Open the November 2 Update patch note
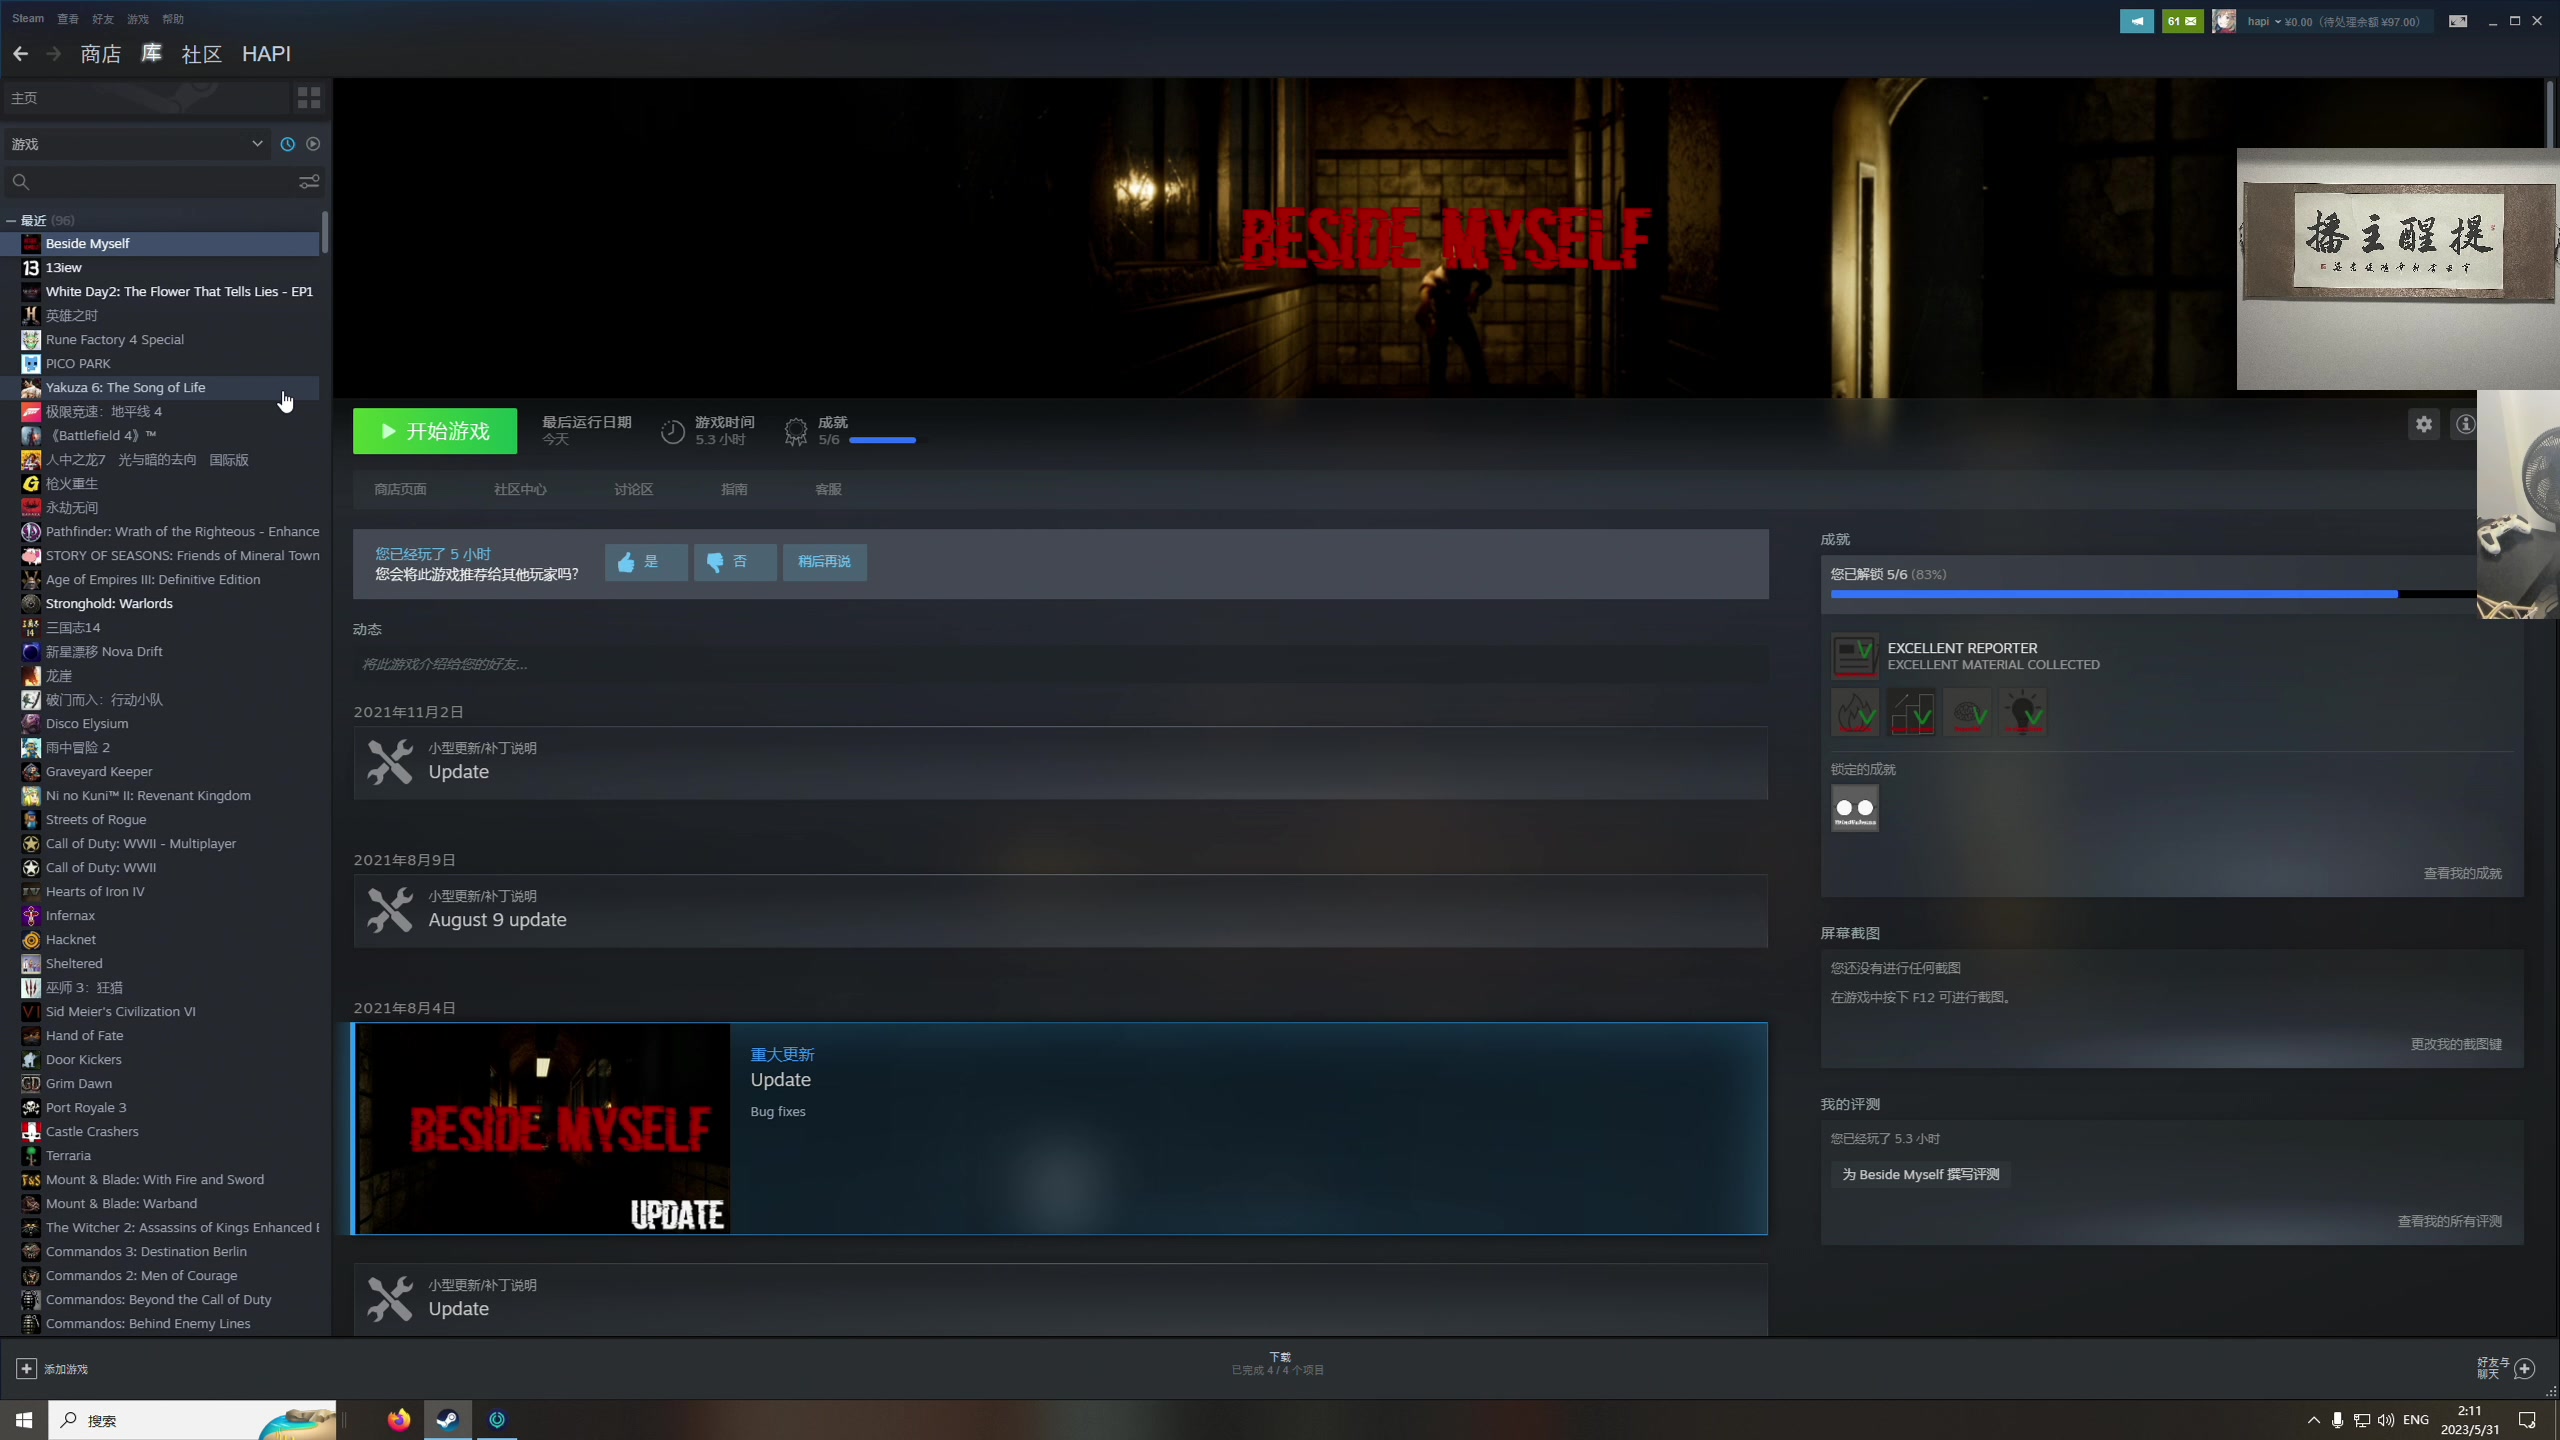The height and width of the screenshot is (1440, 2560). pos(1060,763)
